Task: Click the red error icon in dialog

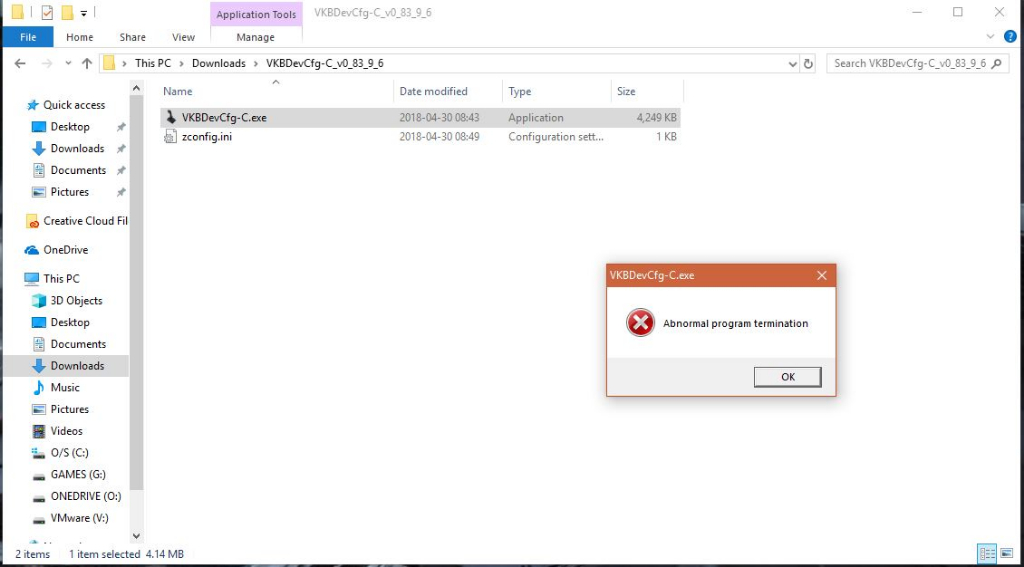Action: (640, 323)
